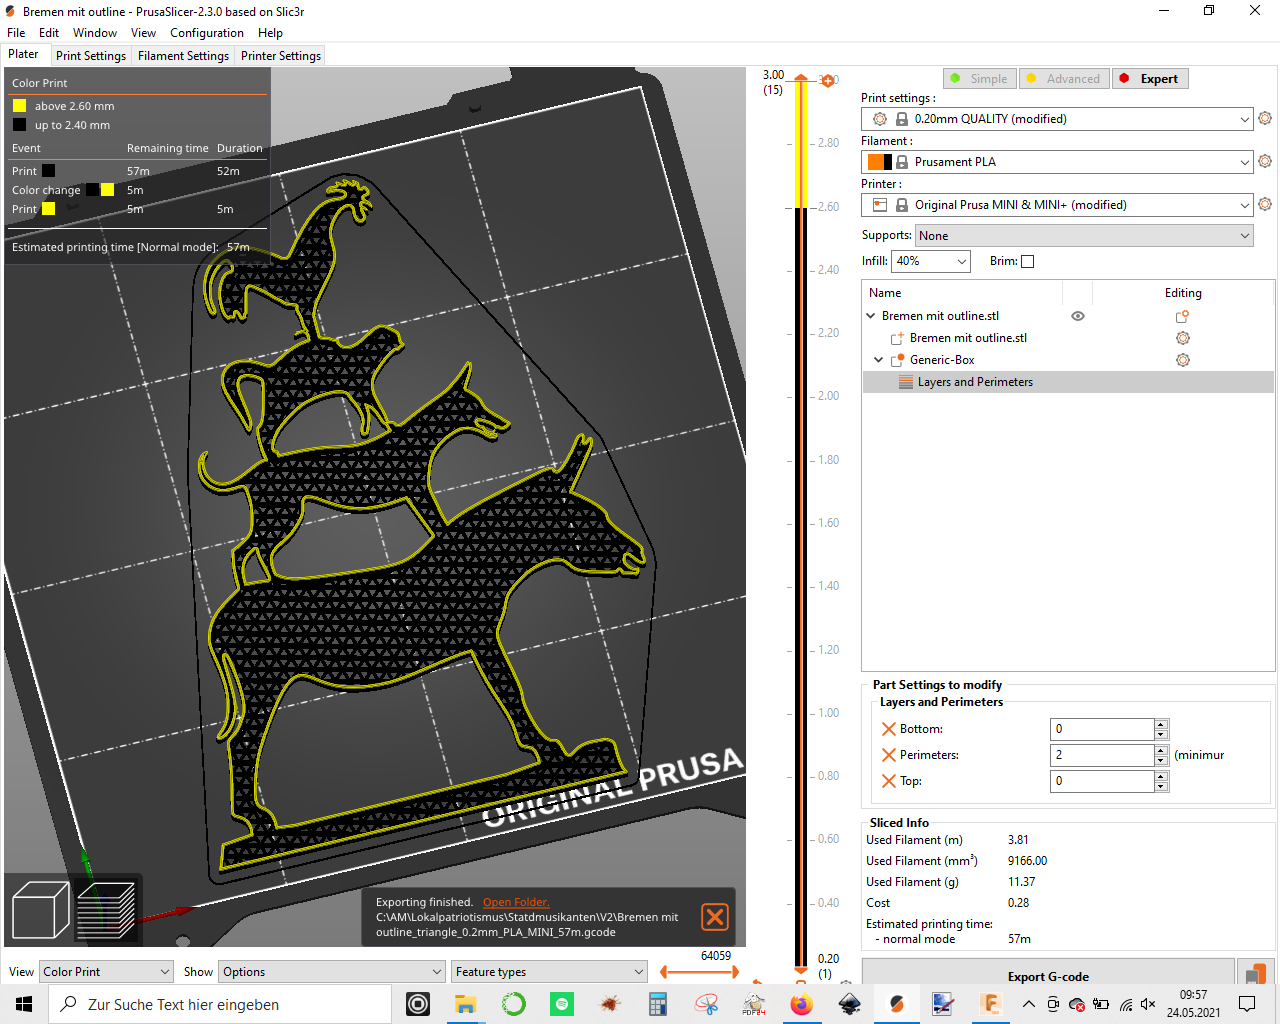Open the Fusion 360 taskbar icon
Screen dimensions: 1280x1024
[990, 1004]
